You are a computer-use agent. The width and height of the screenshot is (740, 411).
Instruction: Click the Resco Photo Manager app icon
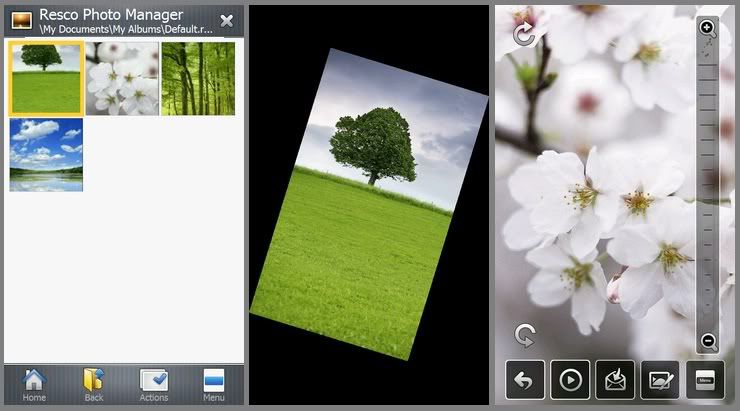click(x=20, y=20)
